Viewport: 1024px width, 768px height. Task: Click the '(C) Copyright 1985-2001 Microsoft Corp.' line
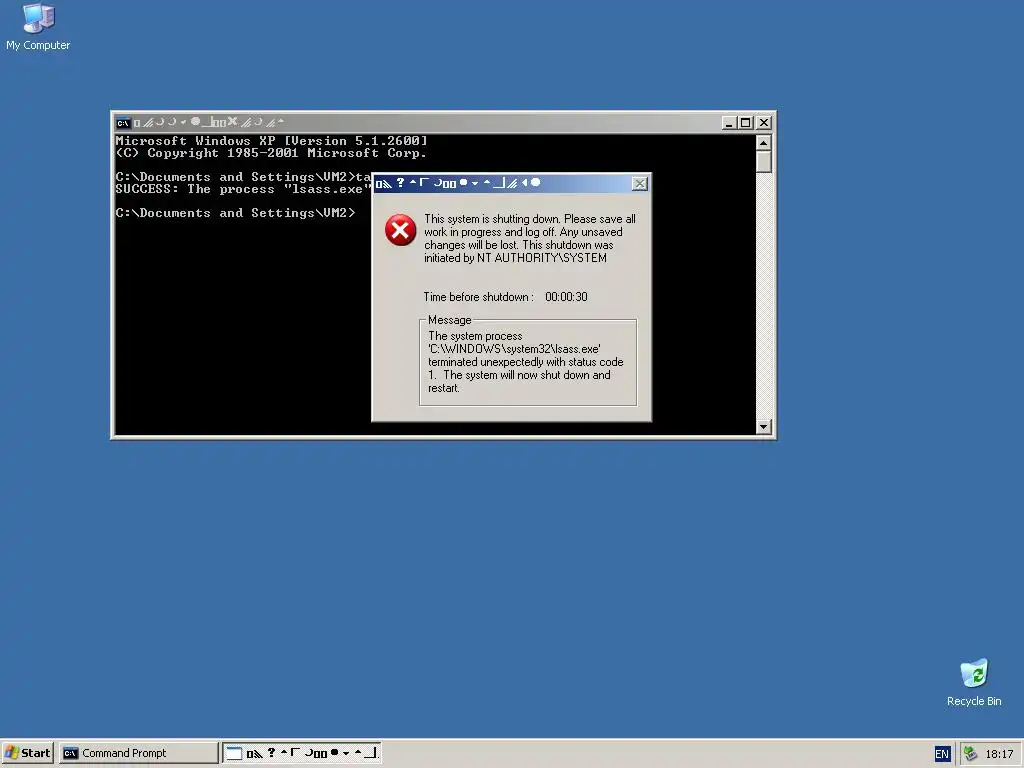[x=271, y=153]
